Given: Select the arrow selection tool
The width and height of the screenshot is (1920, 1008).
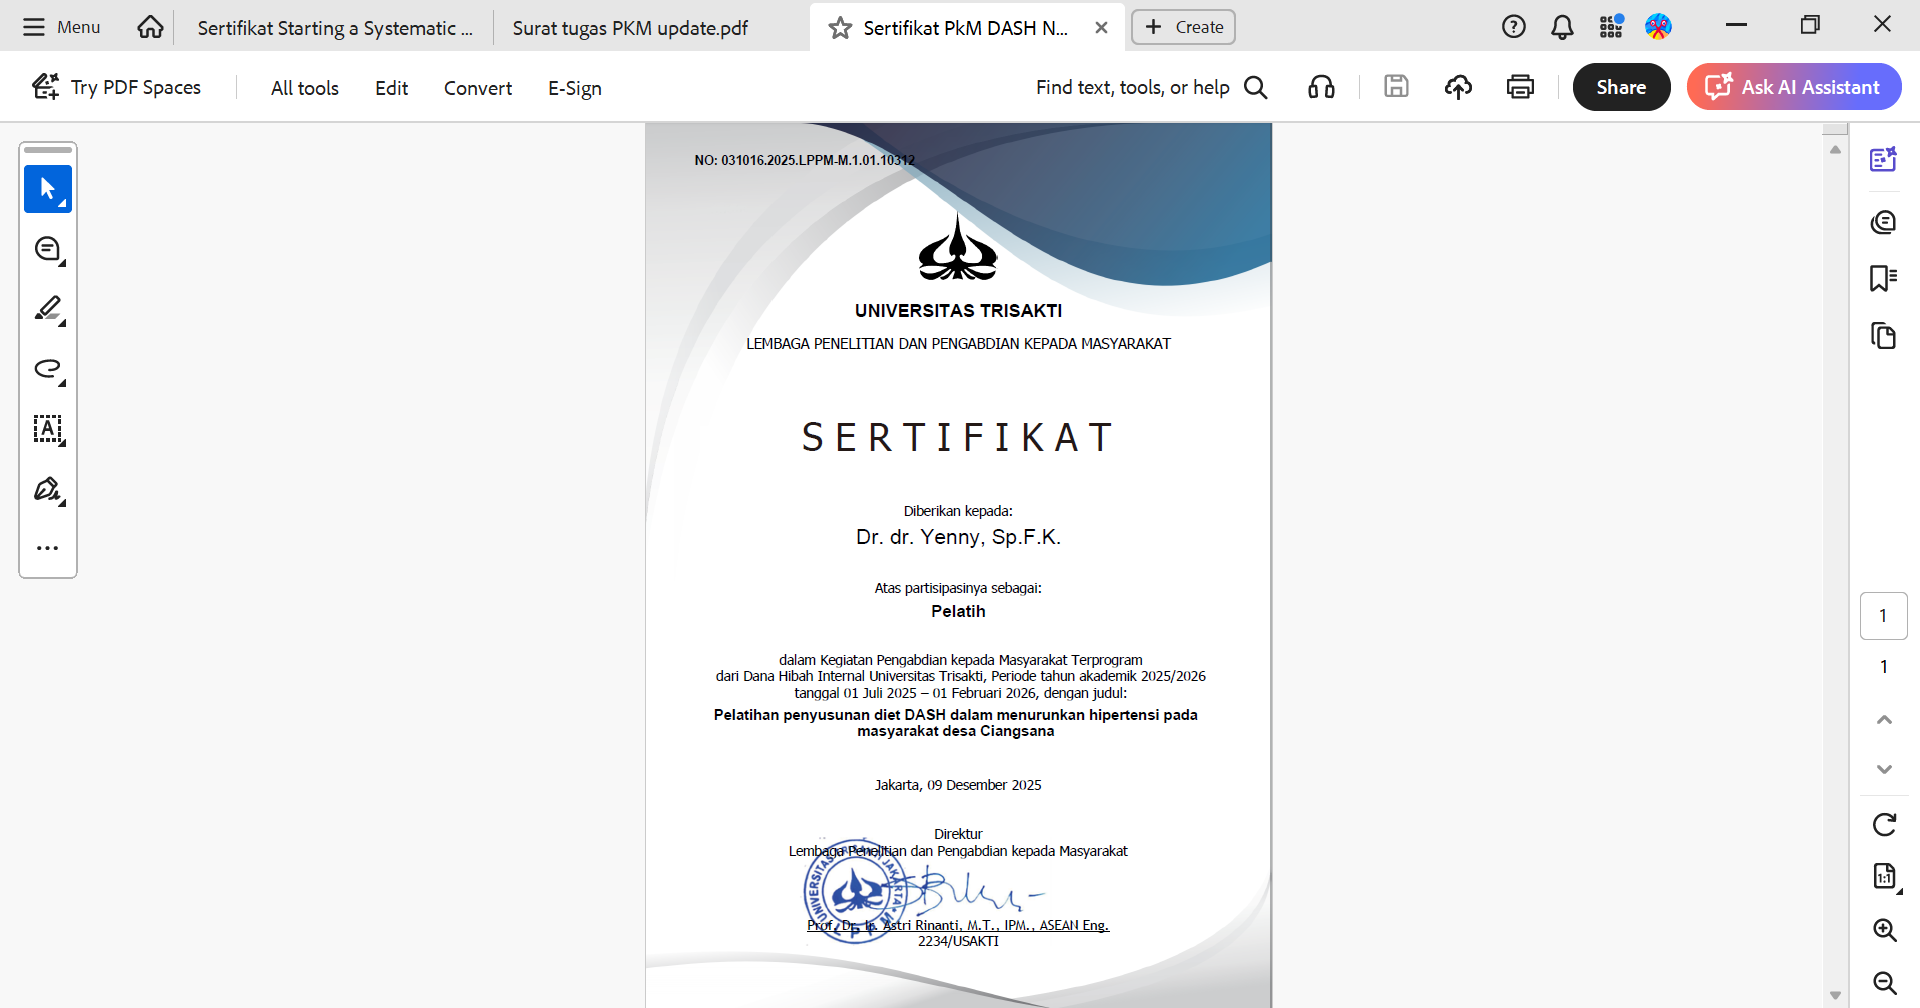Looking at the screenshot, I should point(47,189).
